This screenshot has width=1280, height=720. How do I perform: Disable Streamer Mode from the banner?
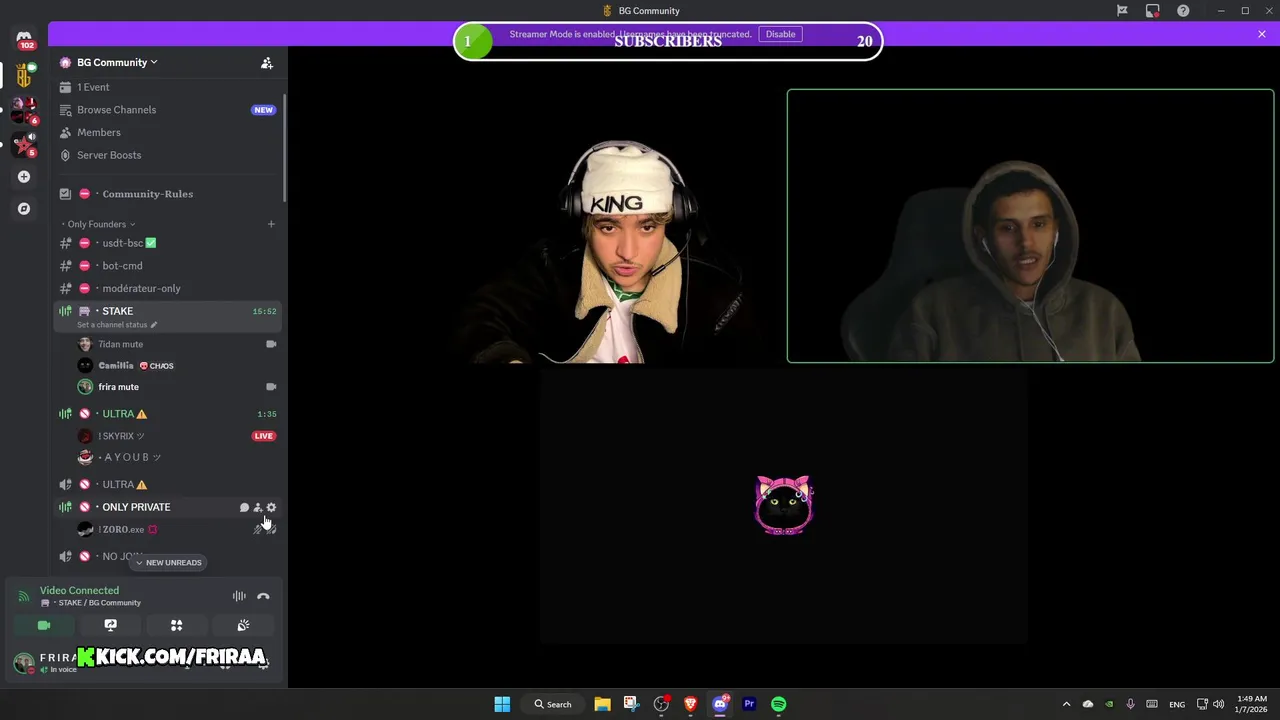tap(780, 34)
